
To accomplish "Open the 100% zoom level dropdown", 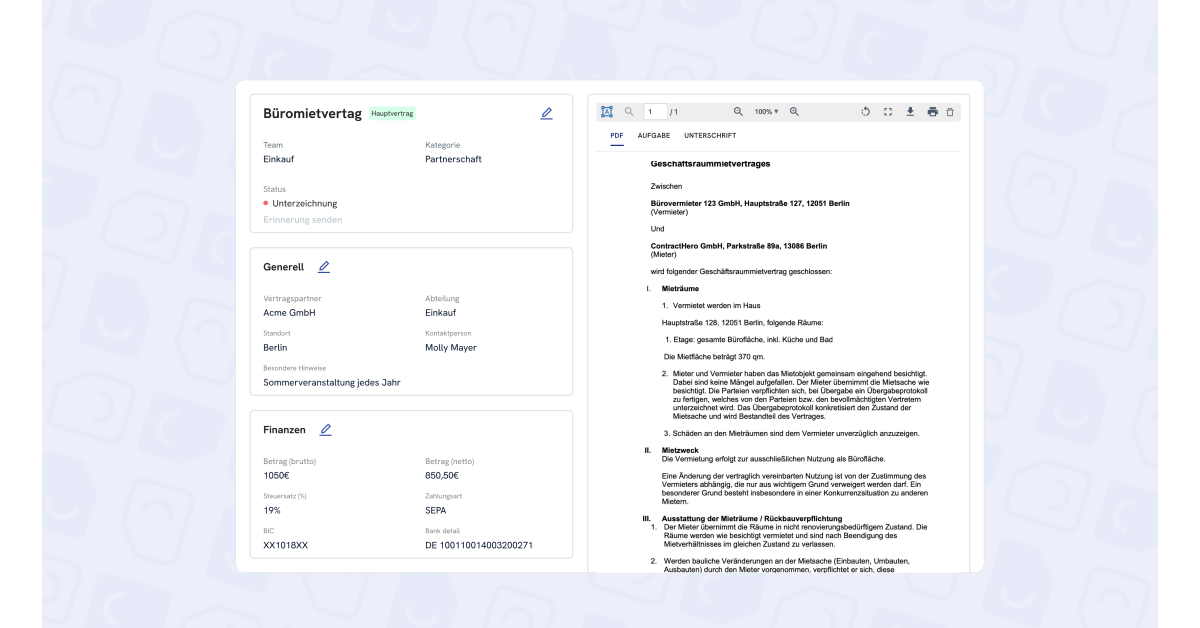I will point(767,112).
